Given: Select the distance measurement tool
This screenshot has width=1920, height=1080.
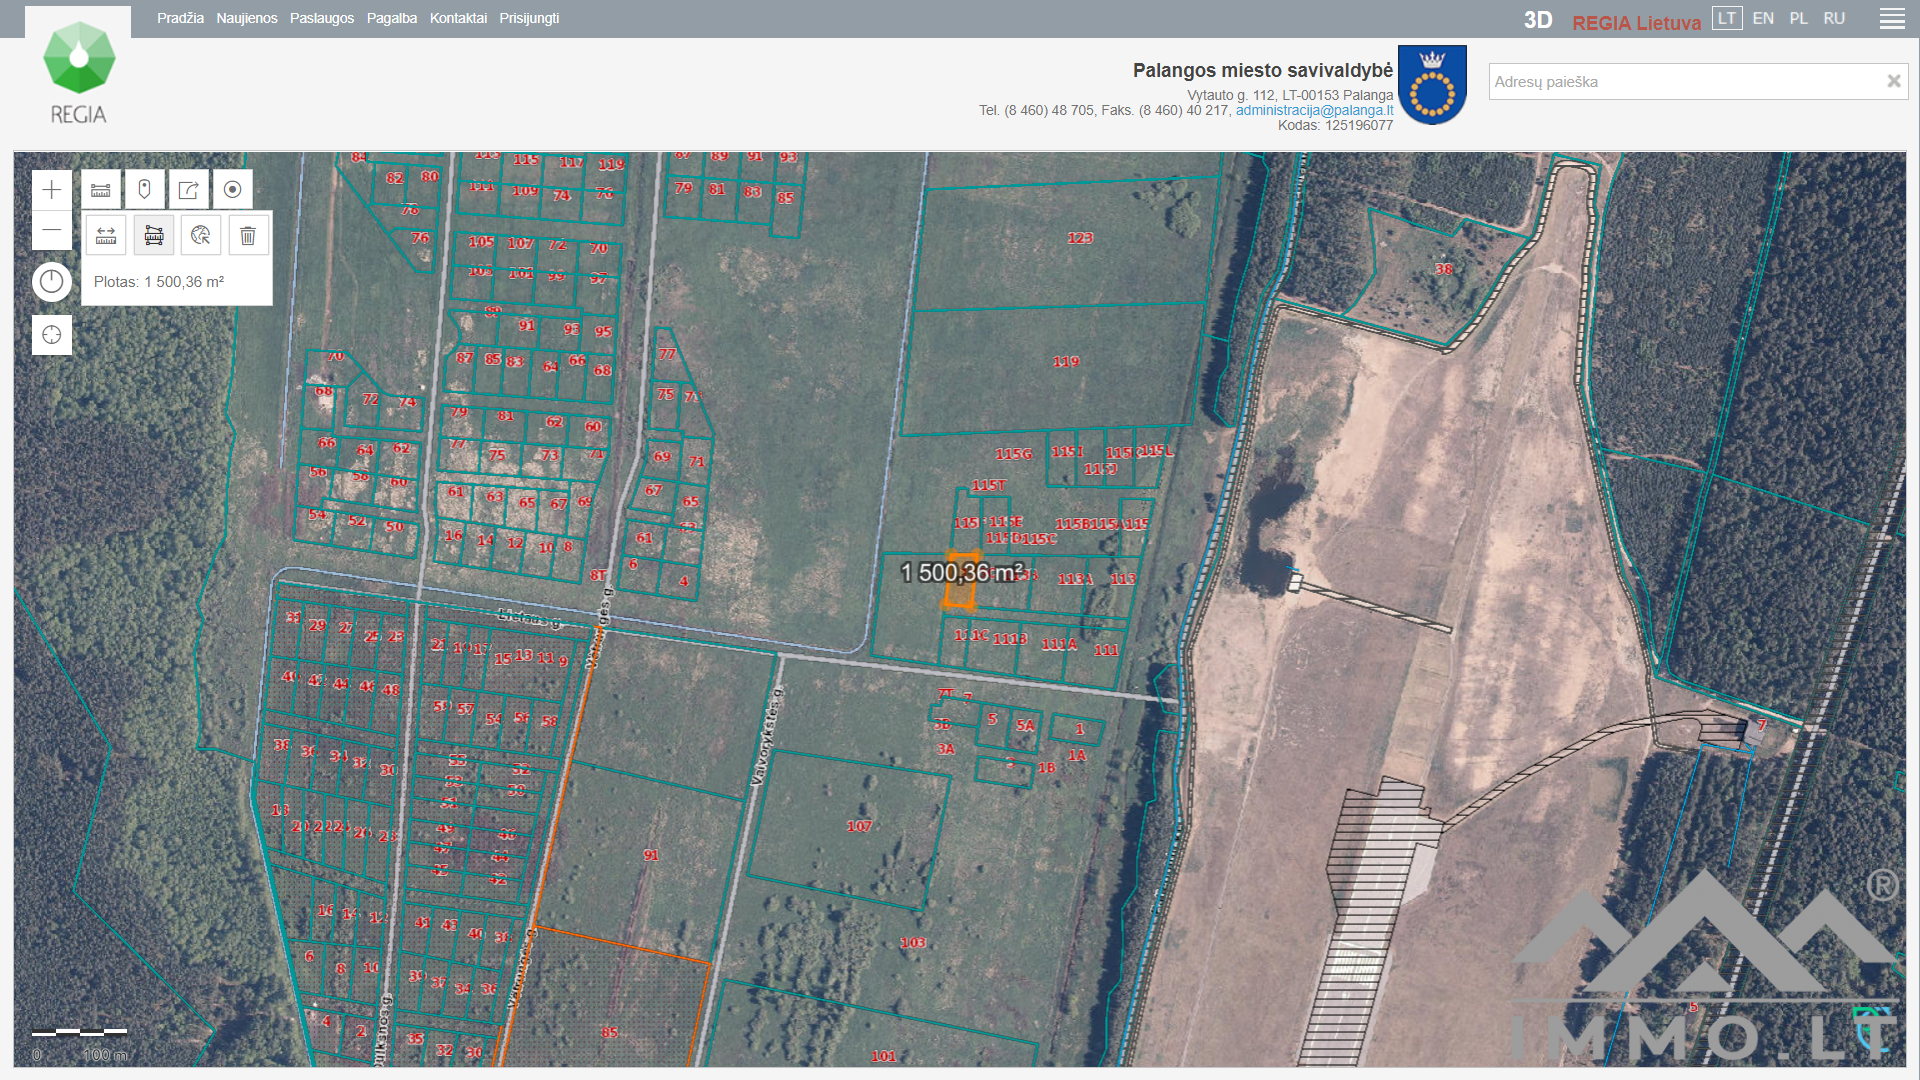Looking at the screenshot, I should pos(106,235).
